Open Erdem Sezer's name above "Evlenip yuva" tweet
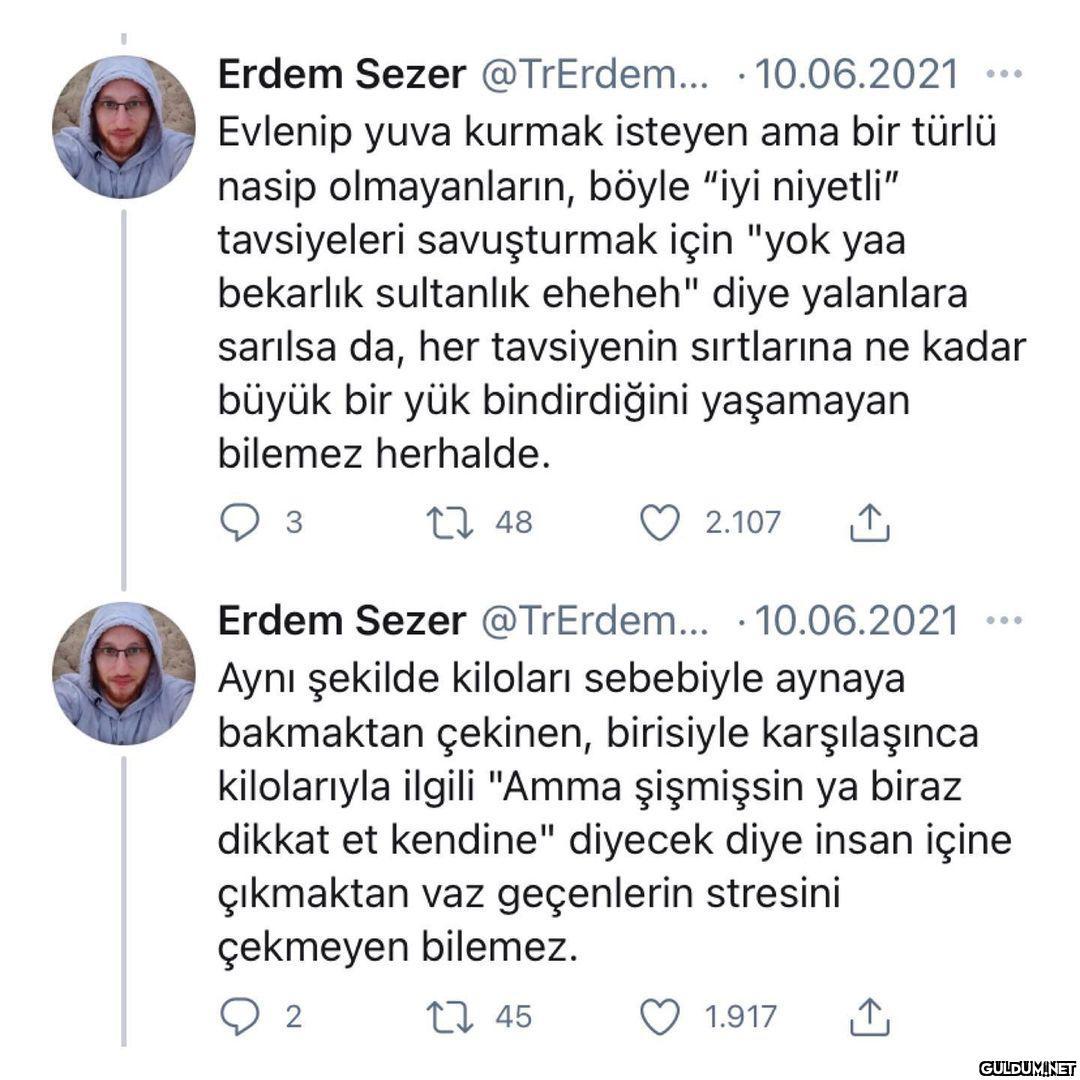 tap(342, 75)
